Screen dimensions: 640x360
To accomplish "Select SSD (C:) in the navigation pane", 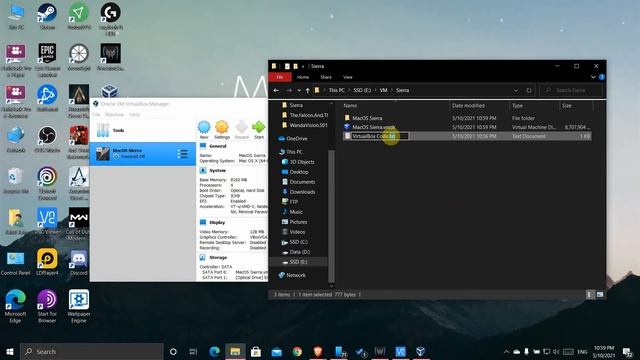I will 298,242.
